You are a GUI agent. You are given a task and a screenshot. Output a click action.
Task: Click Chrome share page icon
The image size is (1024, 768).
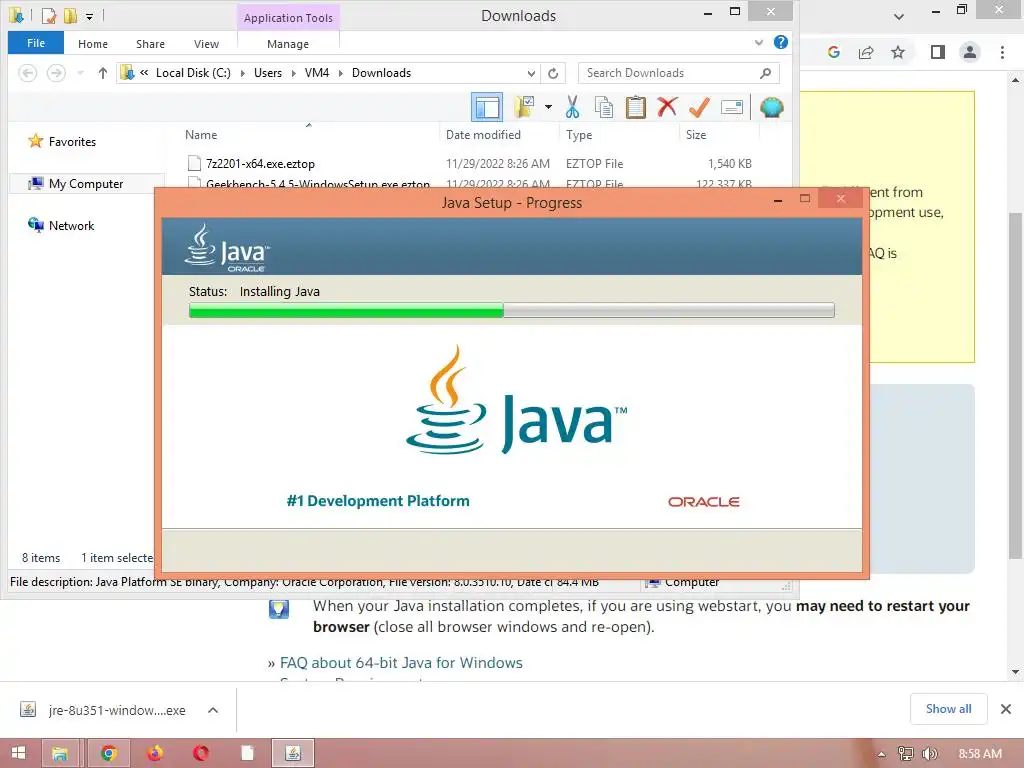866,52
